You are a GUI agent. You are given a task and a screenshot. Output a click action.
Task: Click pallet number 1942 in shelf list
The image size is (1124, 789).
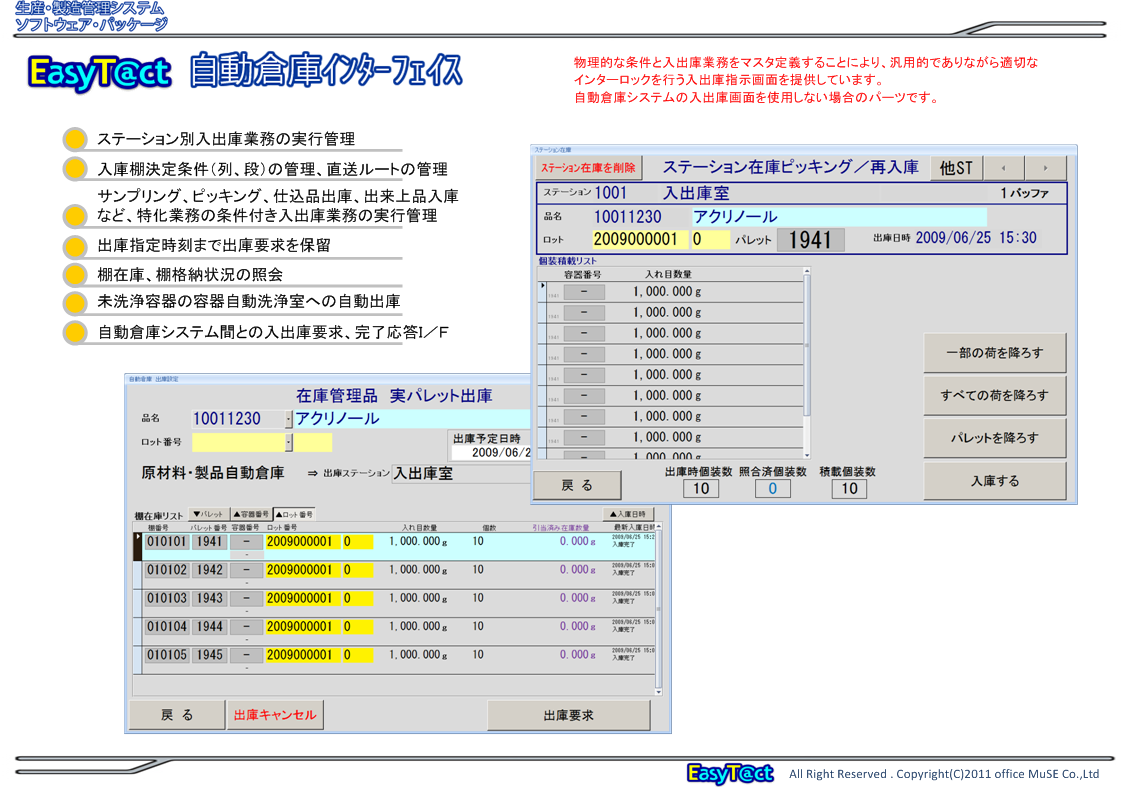coord(209,570)
